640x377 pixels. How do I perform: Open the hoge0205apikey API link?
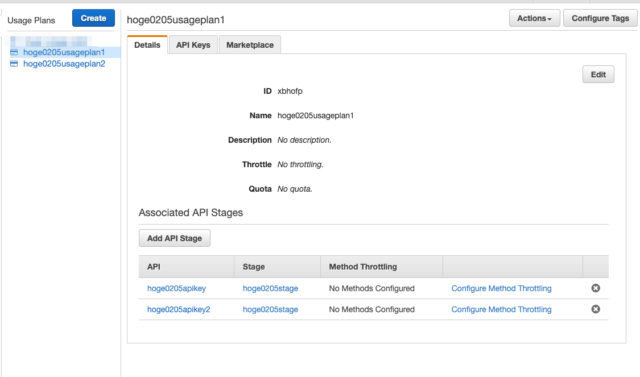point(176,288)
